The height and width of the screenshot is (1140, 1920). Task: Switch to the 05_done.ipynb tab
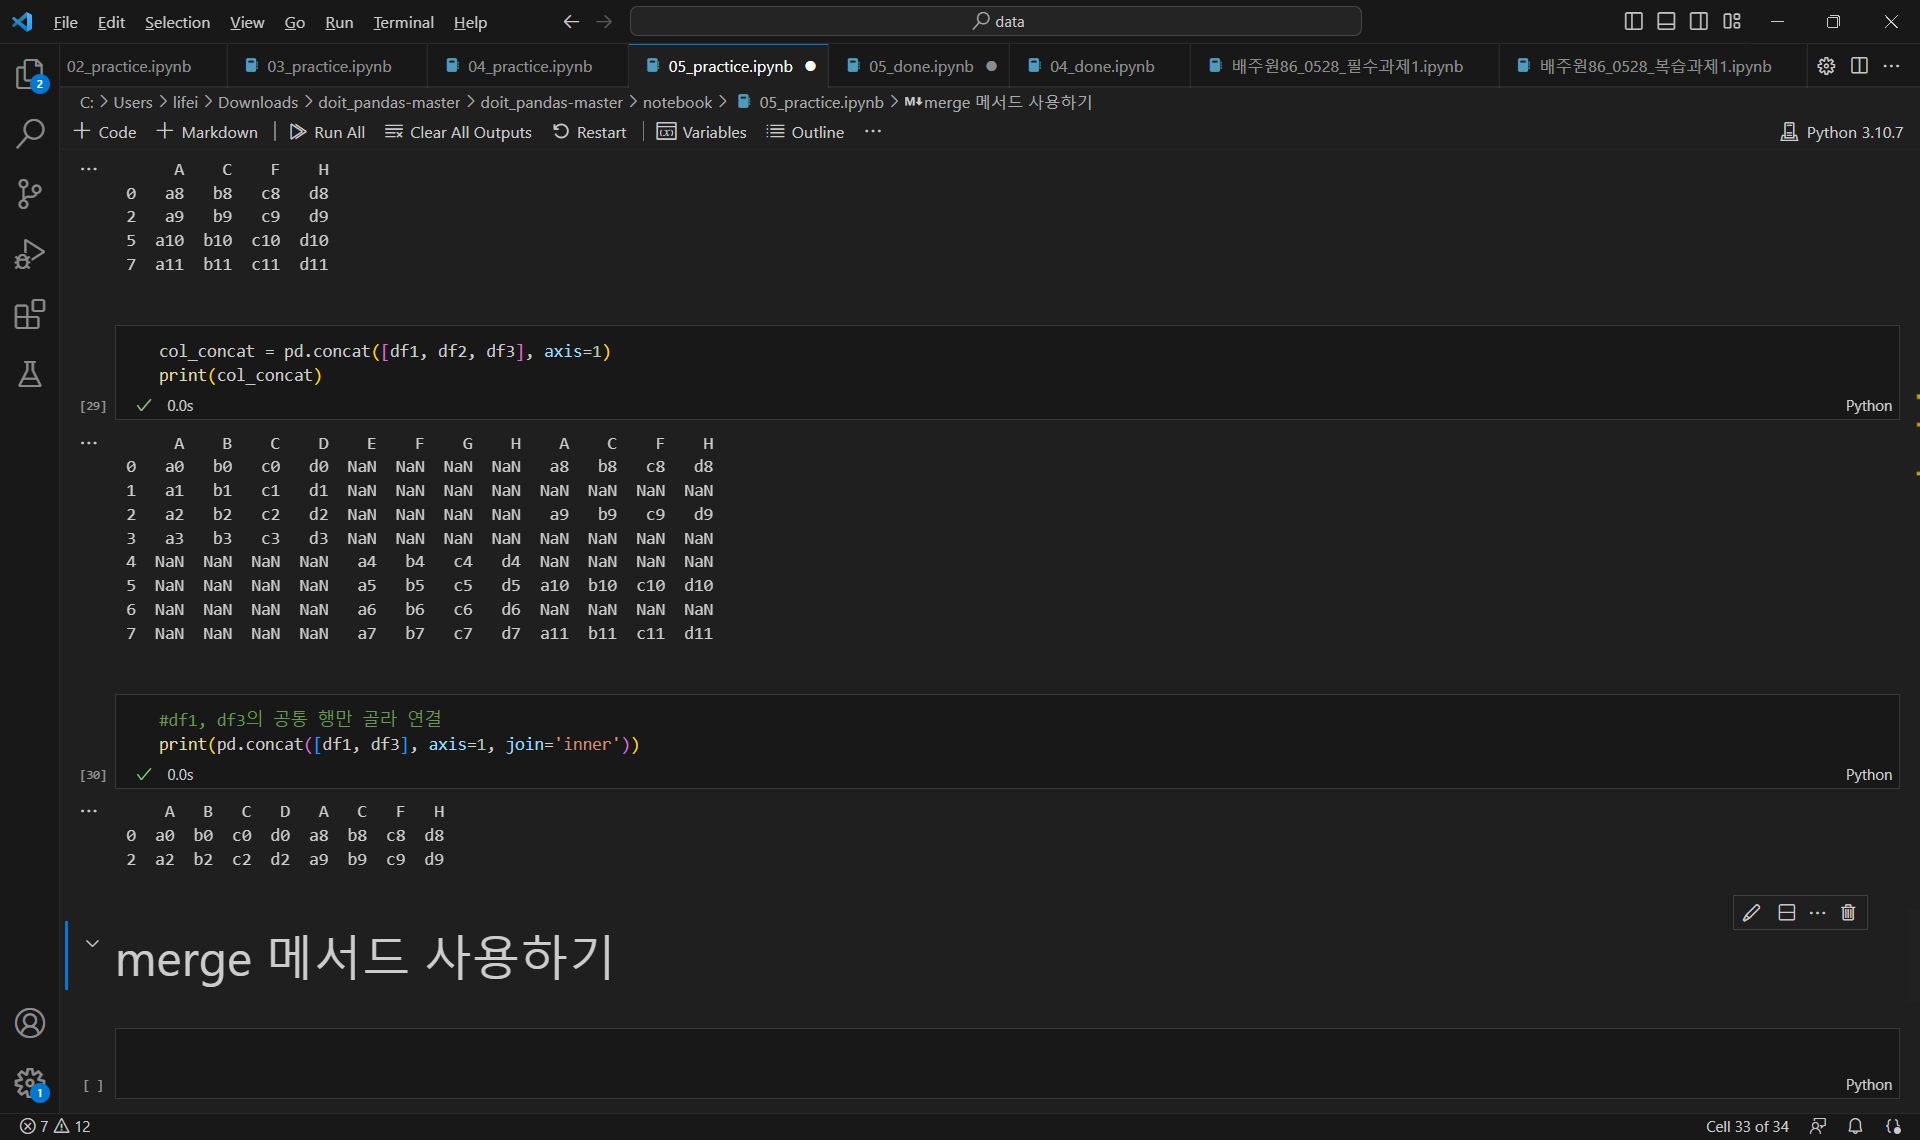tap(920, 66)
